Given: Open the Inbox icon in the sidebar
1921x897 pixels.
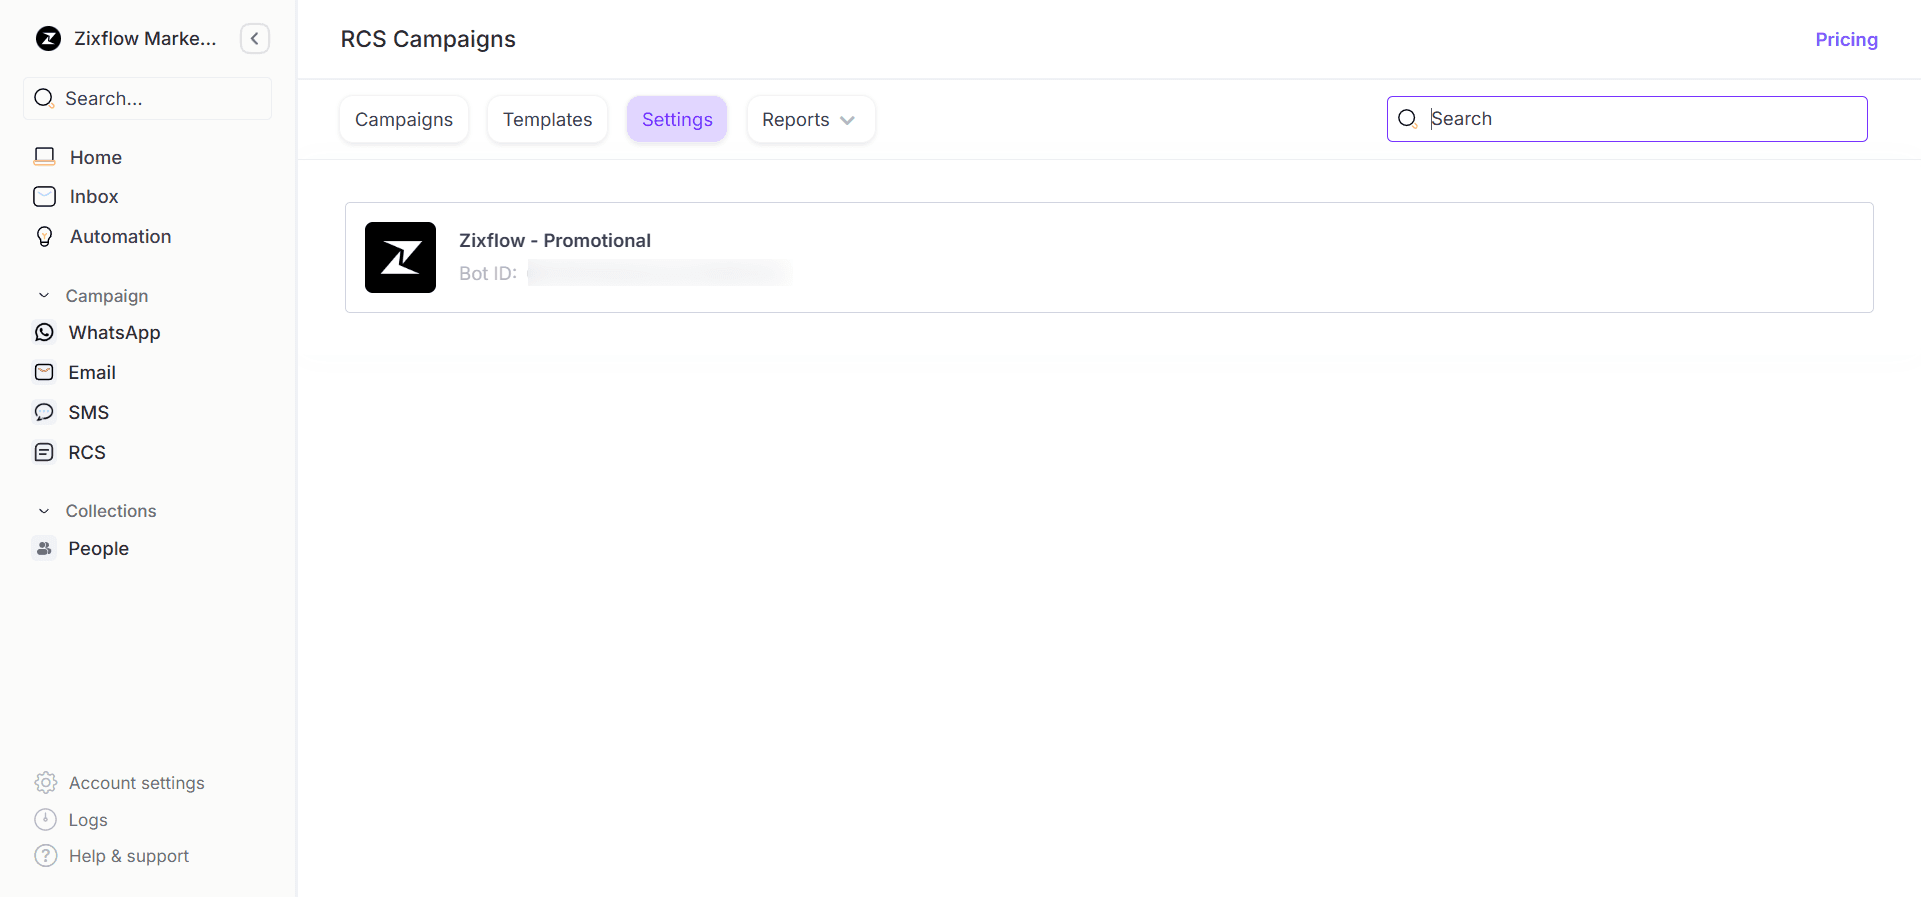Looking at the screenshot, I should [44, 197].
